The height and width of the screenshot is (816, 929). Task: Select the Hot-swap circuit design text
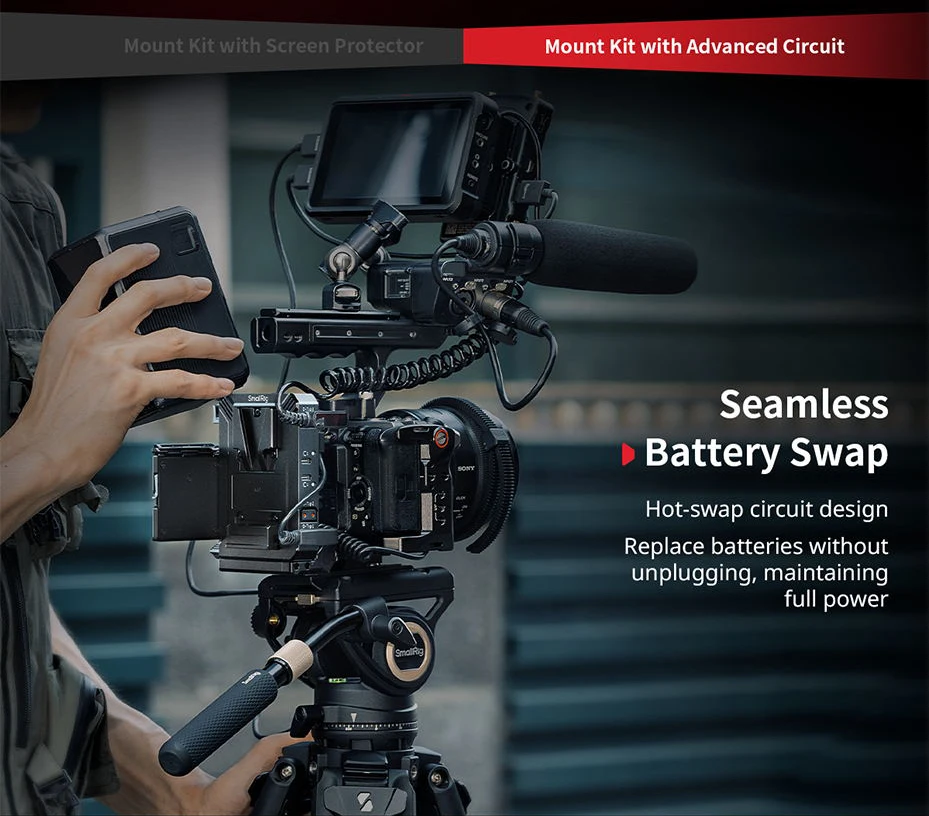click(x=766, y=509)
